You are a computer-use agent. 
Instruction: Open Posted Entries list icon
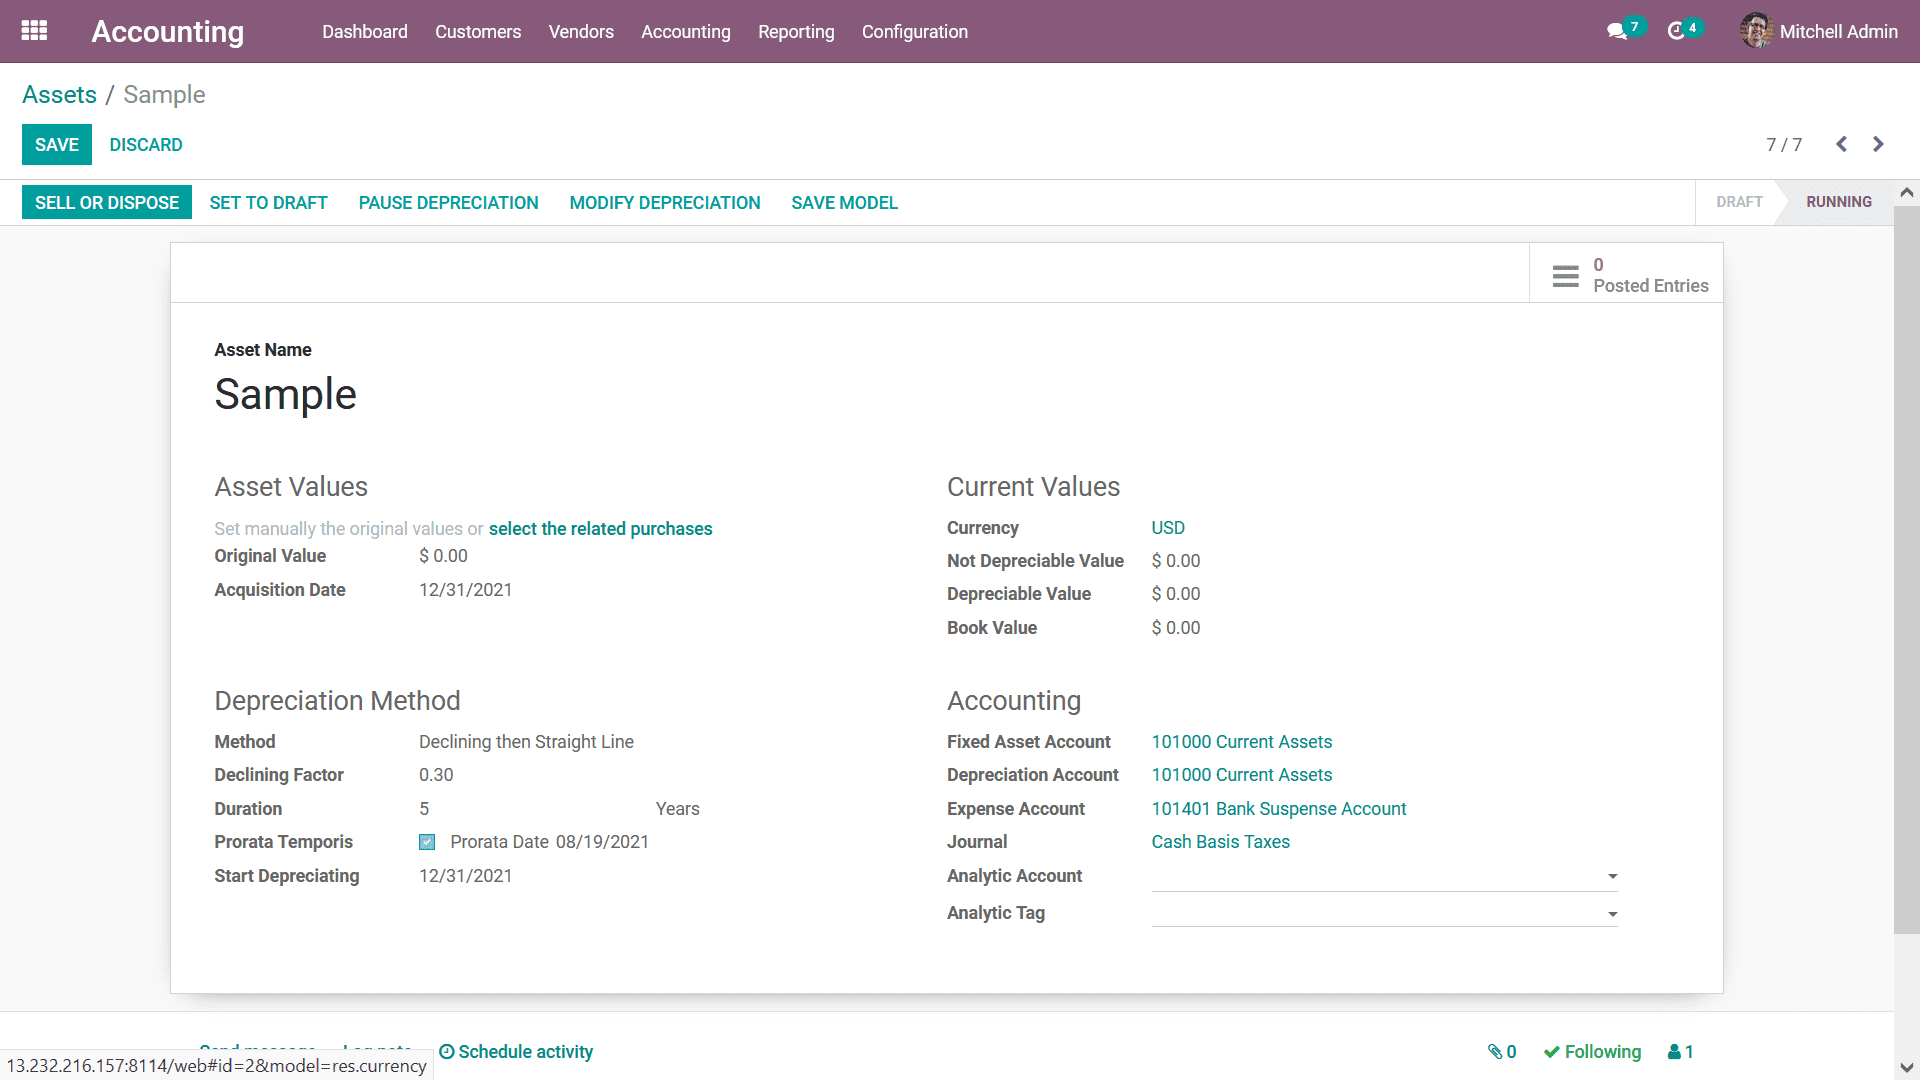click(1565, 275)
